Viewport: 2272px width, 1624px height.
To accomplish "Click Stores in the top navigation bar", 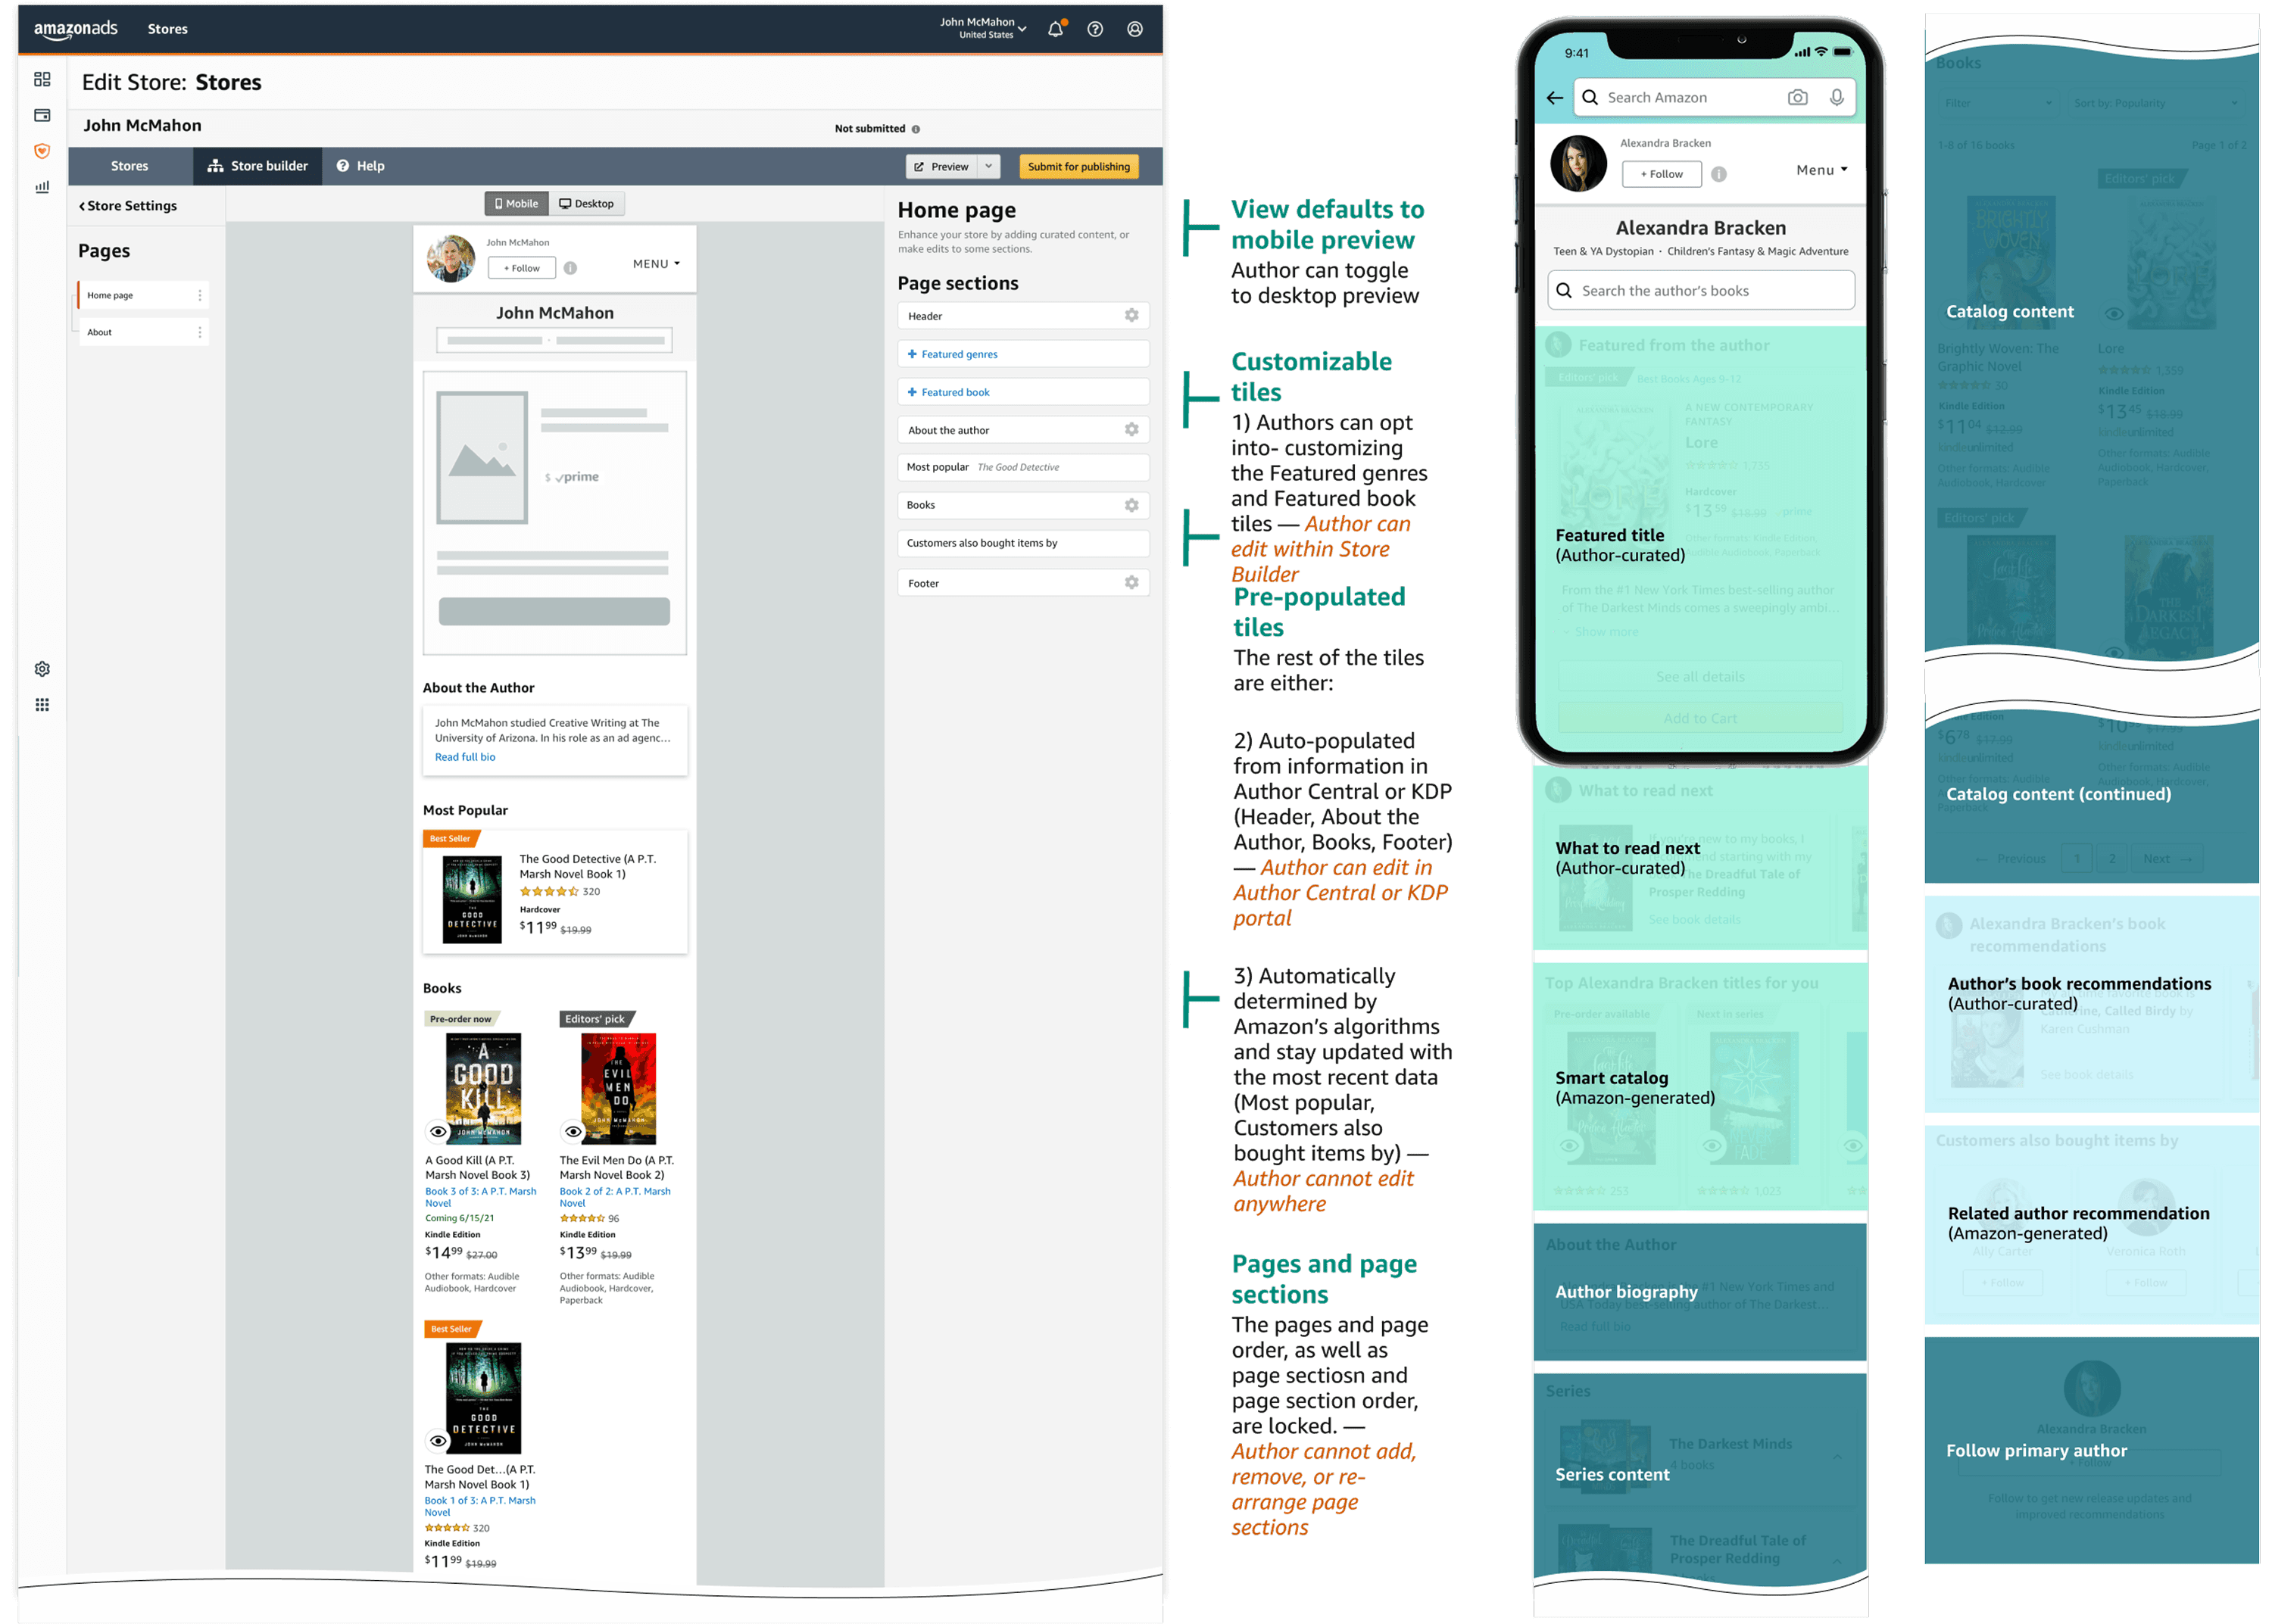I will coord(167,29).
